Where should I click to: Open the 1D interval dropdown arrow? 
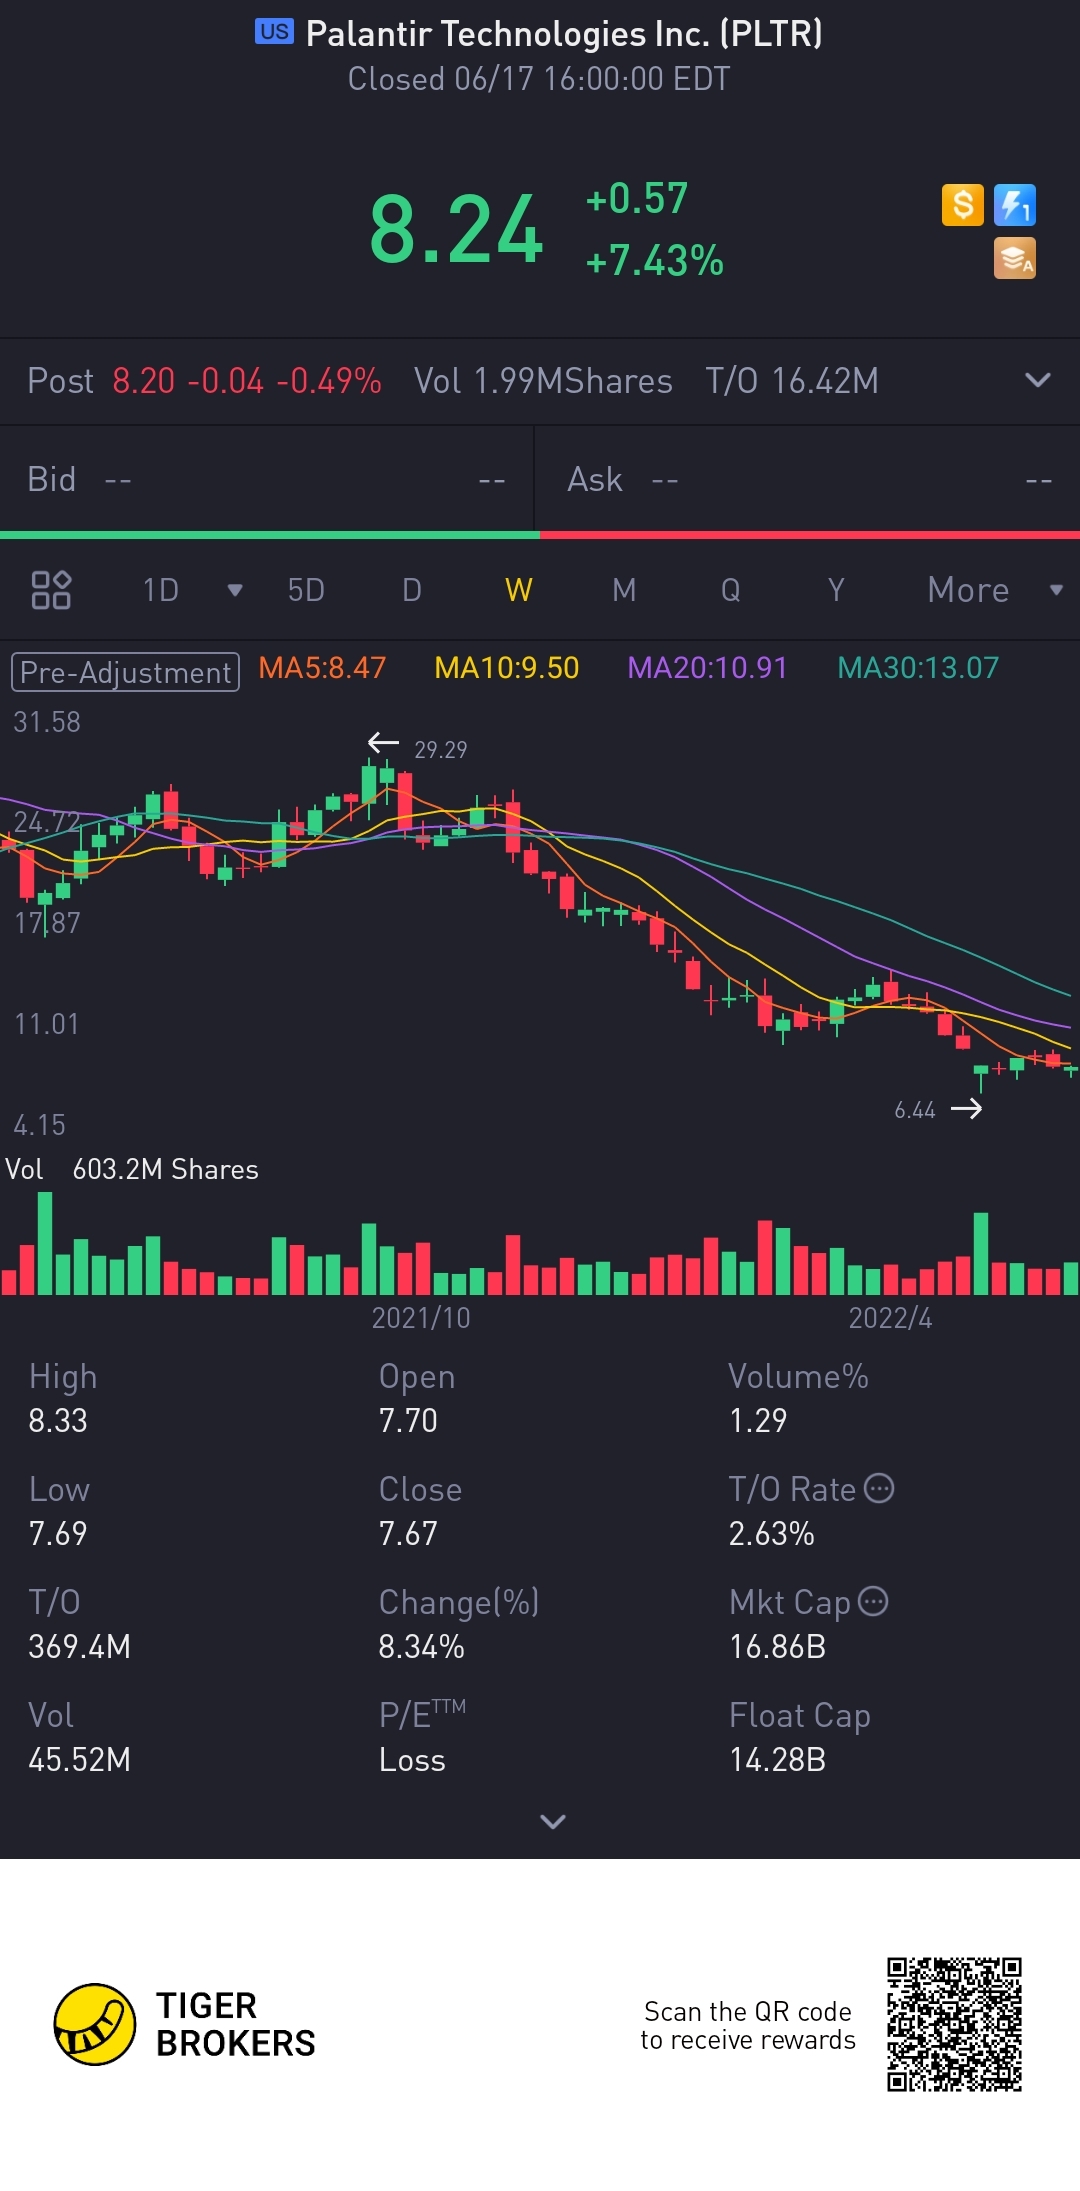pos(235,590)
